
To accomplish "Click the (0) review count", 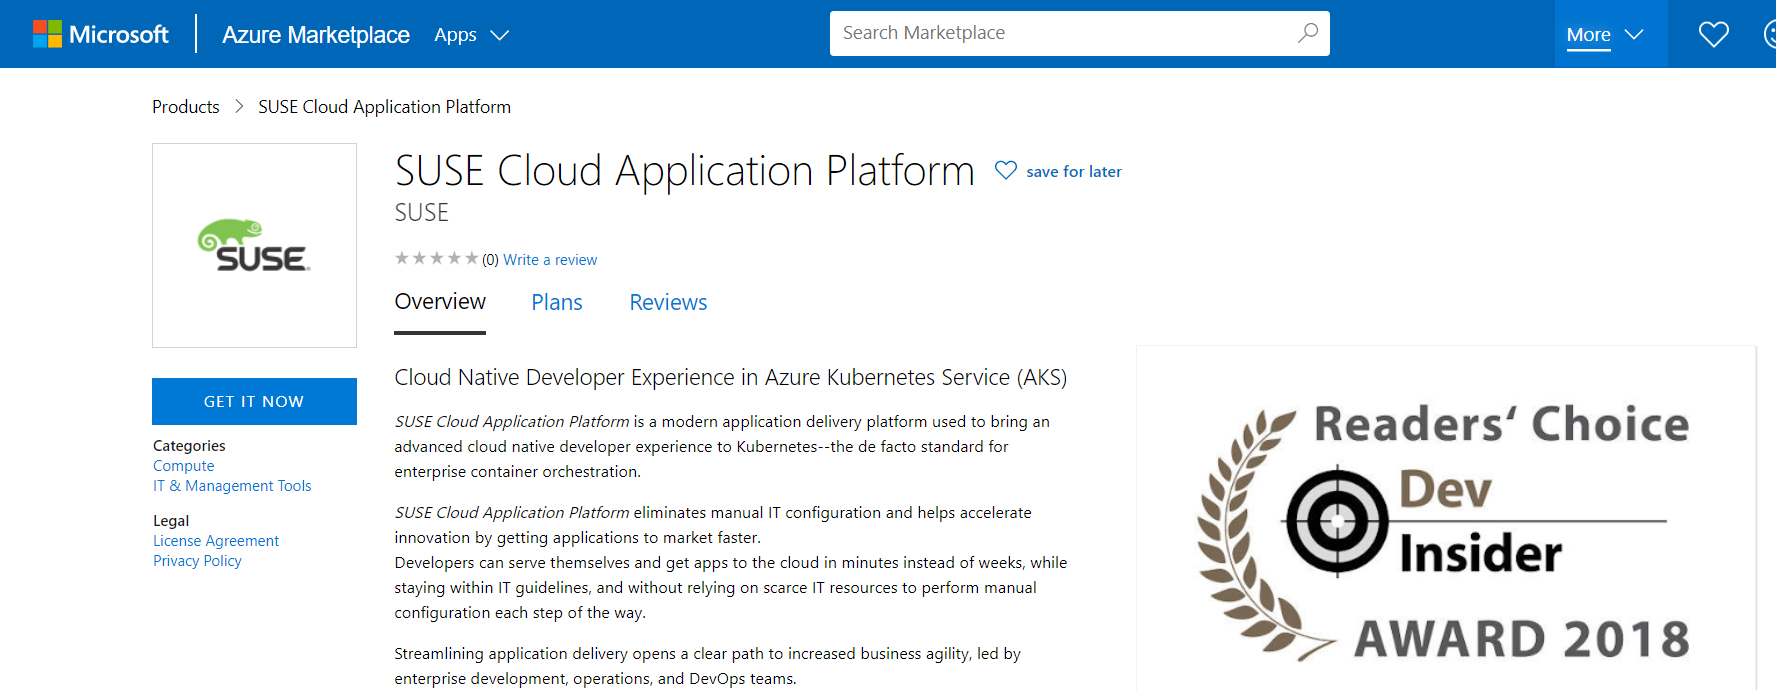I will [490, 260].
